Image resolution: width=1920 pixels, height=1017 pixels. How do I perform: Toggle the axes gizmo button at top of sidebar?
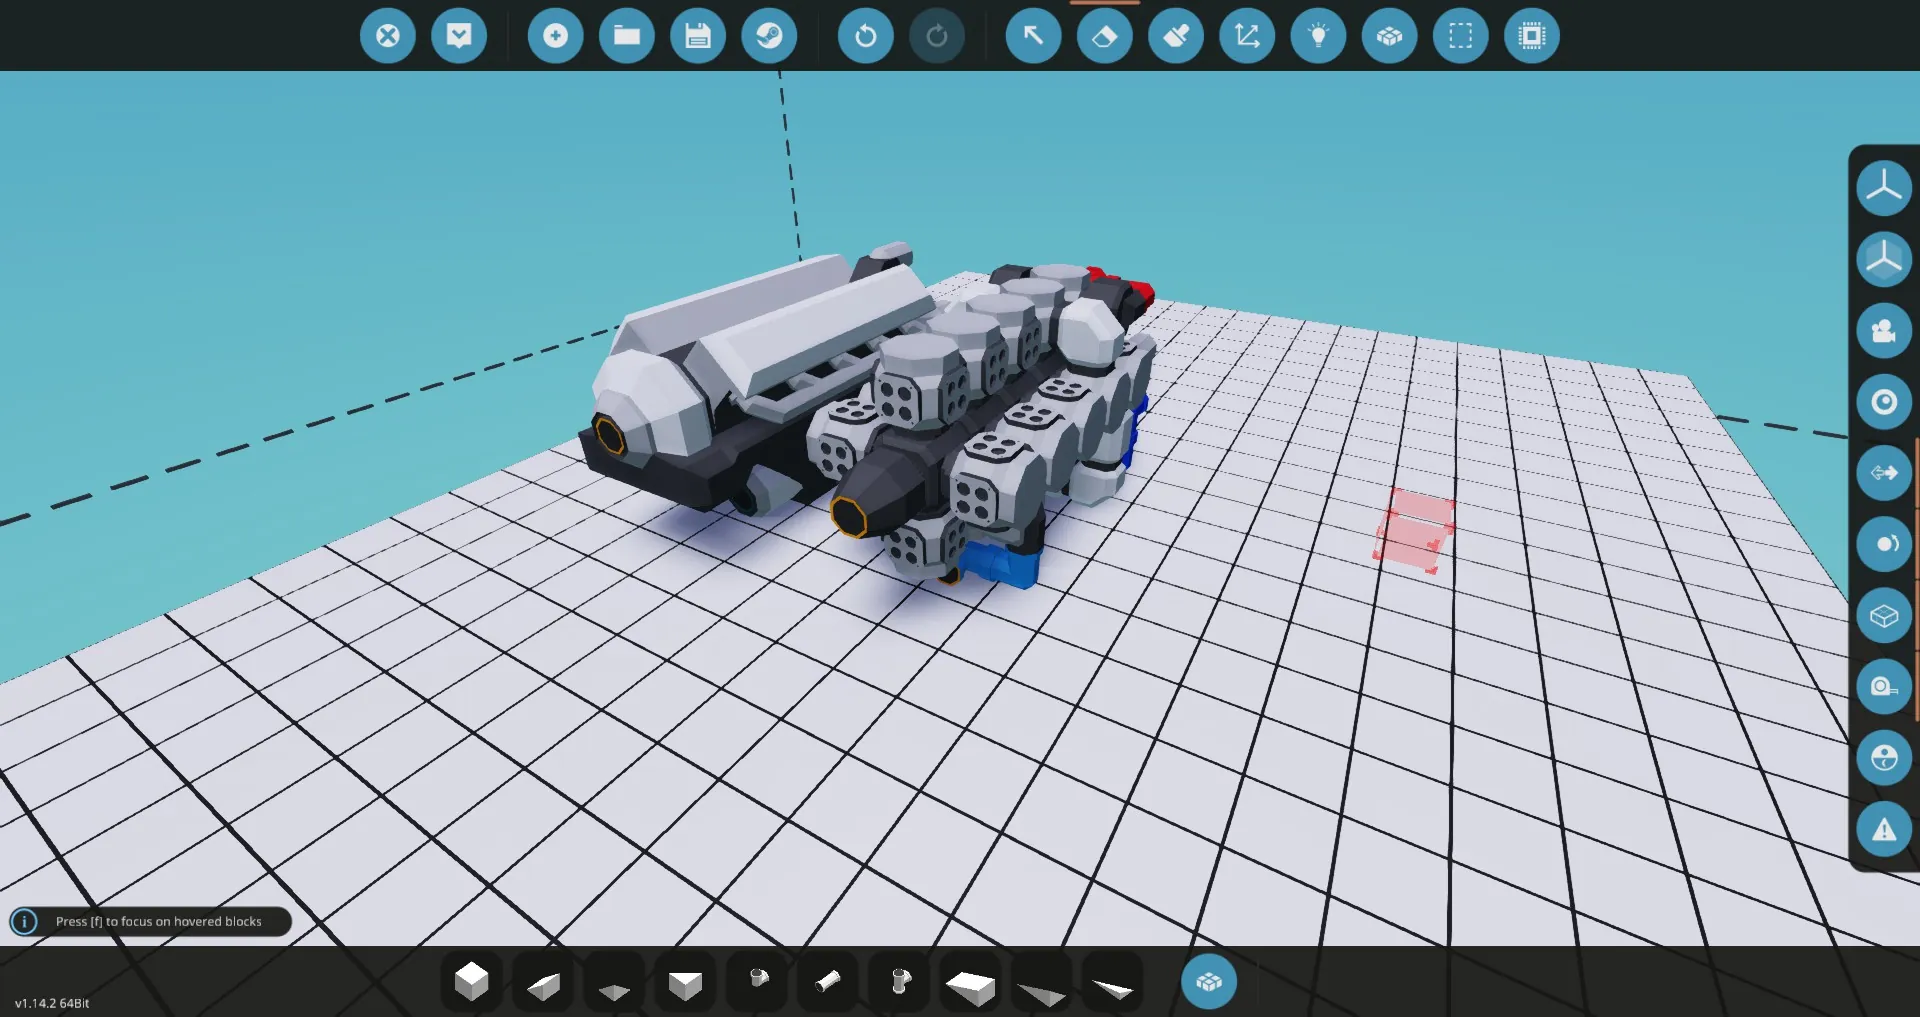1884,188
